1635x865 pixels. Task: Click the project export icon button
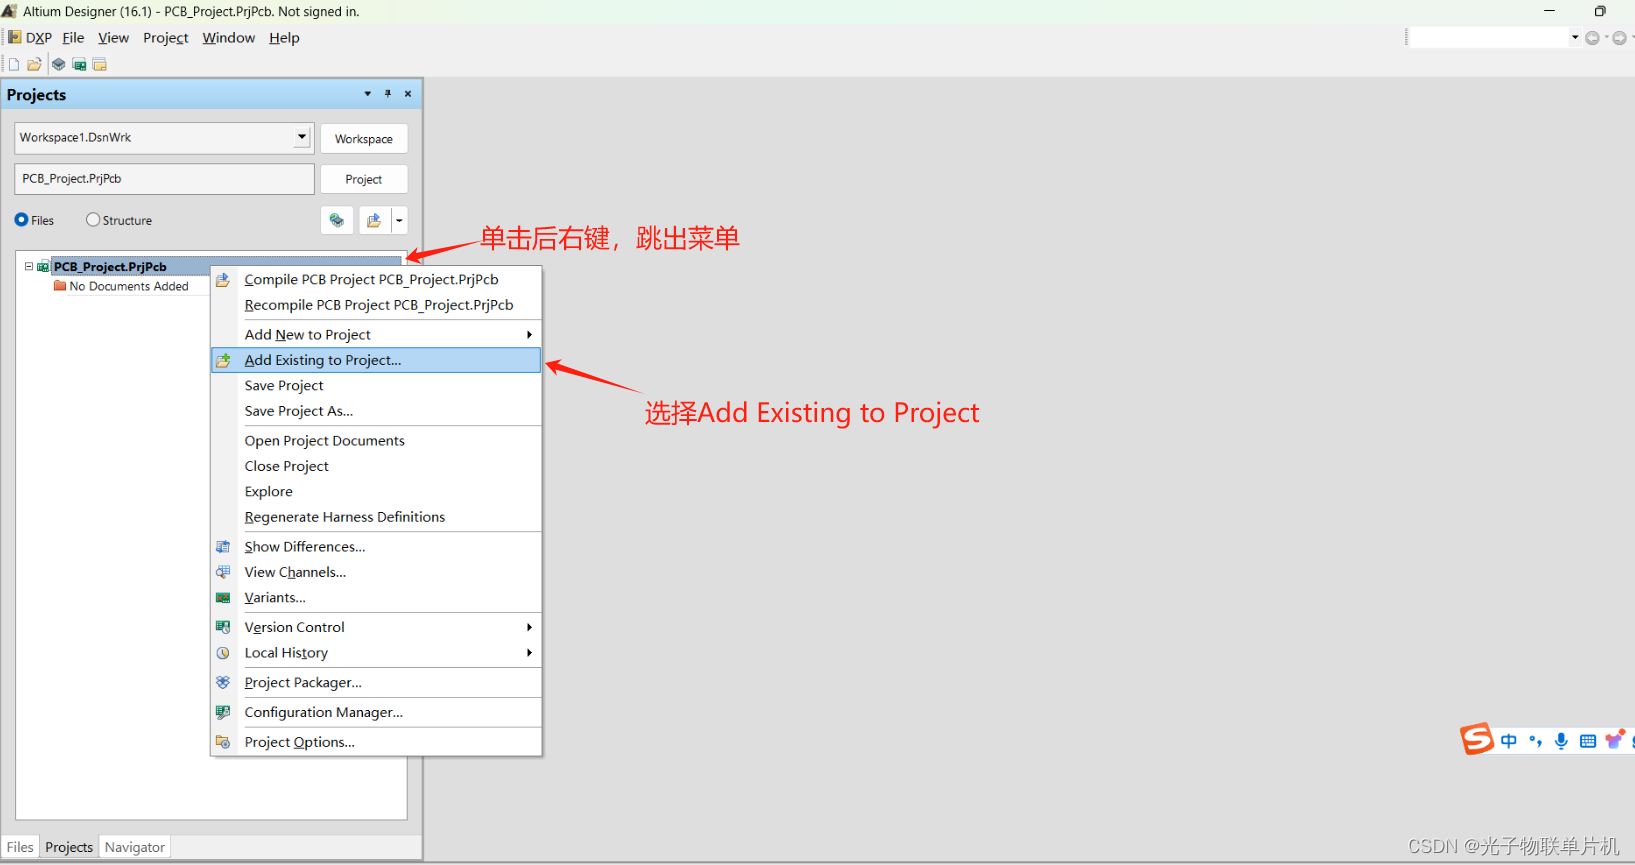click(x=374, y=220)
